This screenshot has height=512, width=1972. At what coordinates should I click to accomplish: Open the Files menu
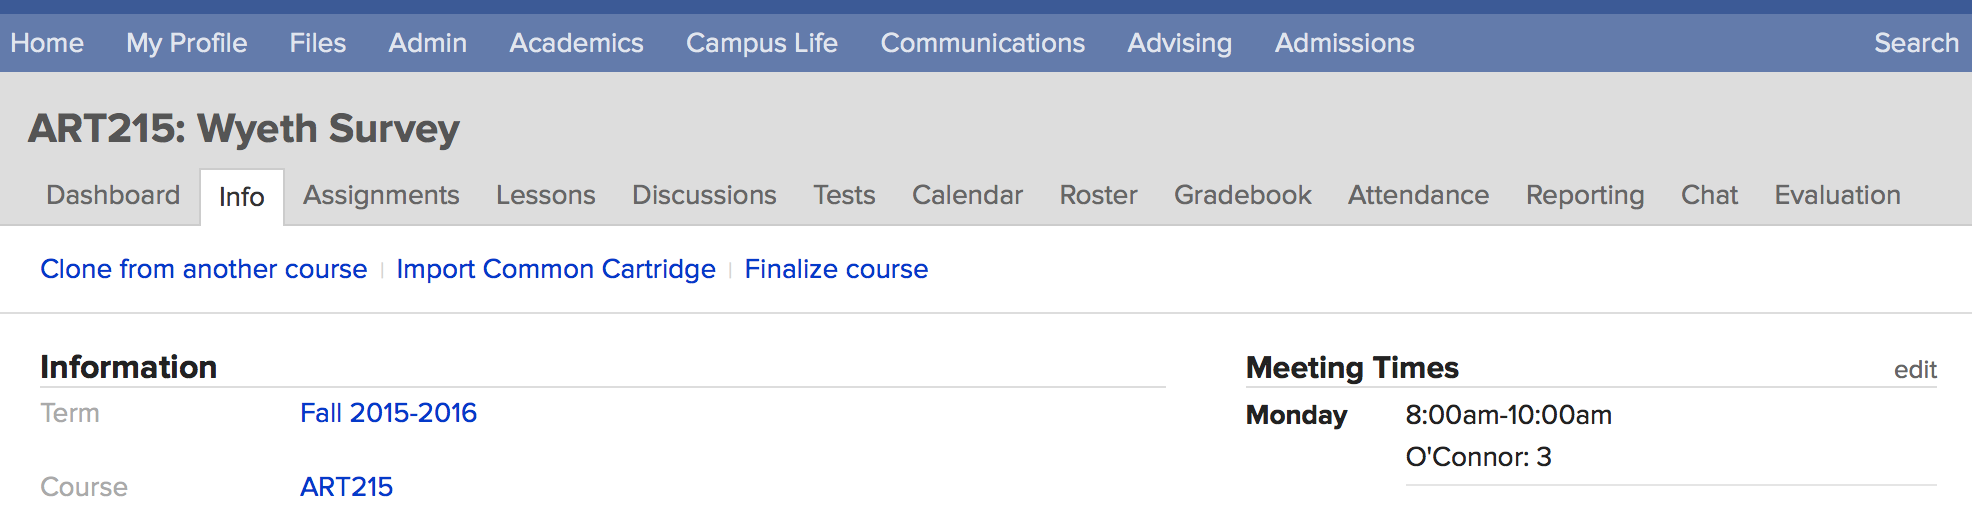317,43
